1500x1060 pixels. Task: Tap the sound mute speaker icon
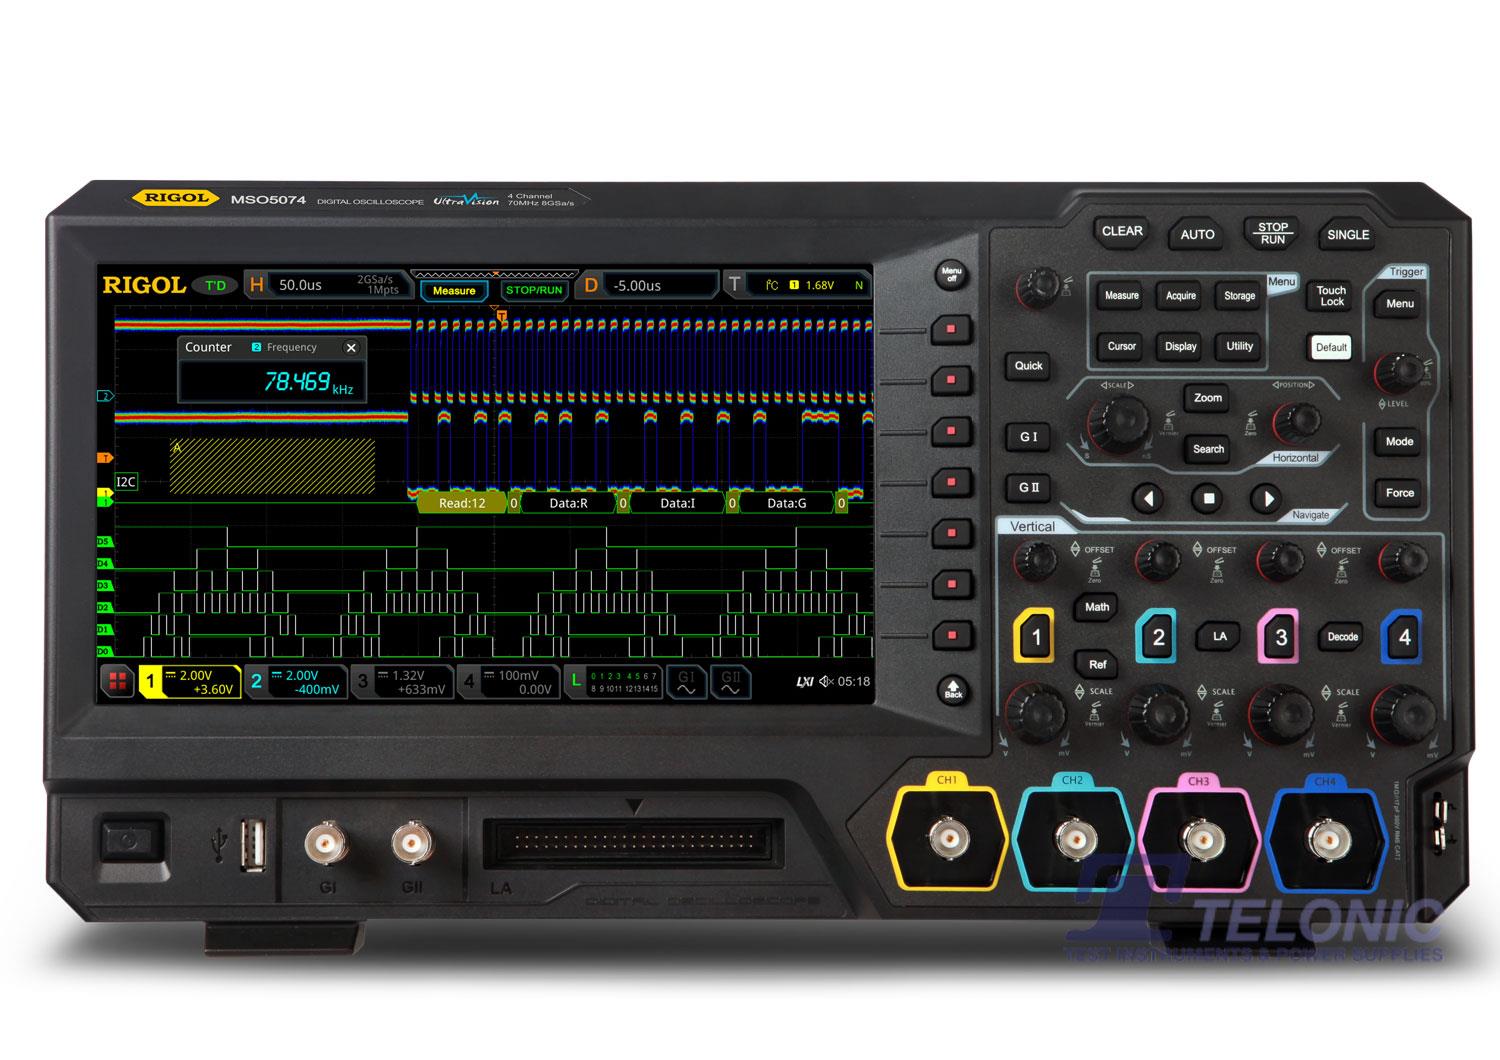pyautogui.click(x=826, y=682)
